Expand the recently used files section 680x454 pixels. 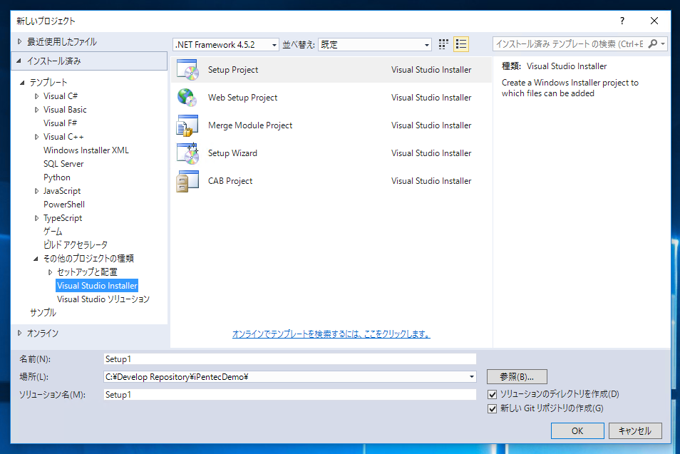click(x=20, y=42)
